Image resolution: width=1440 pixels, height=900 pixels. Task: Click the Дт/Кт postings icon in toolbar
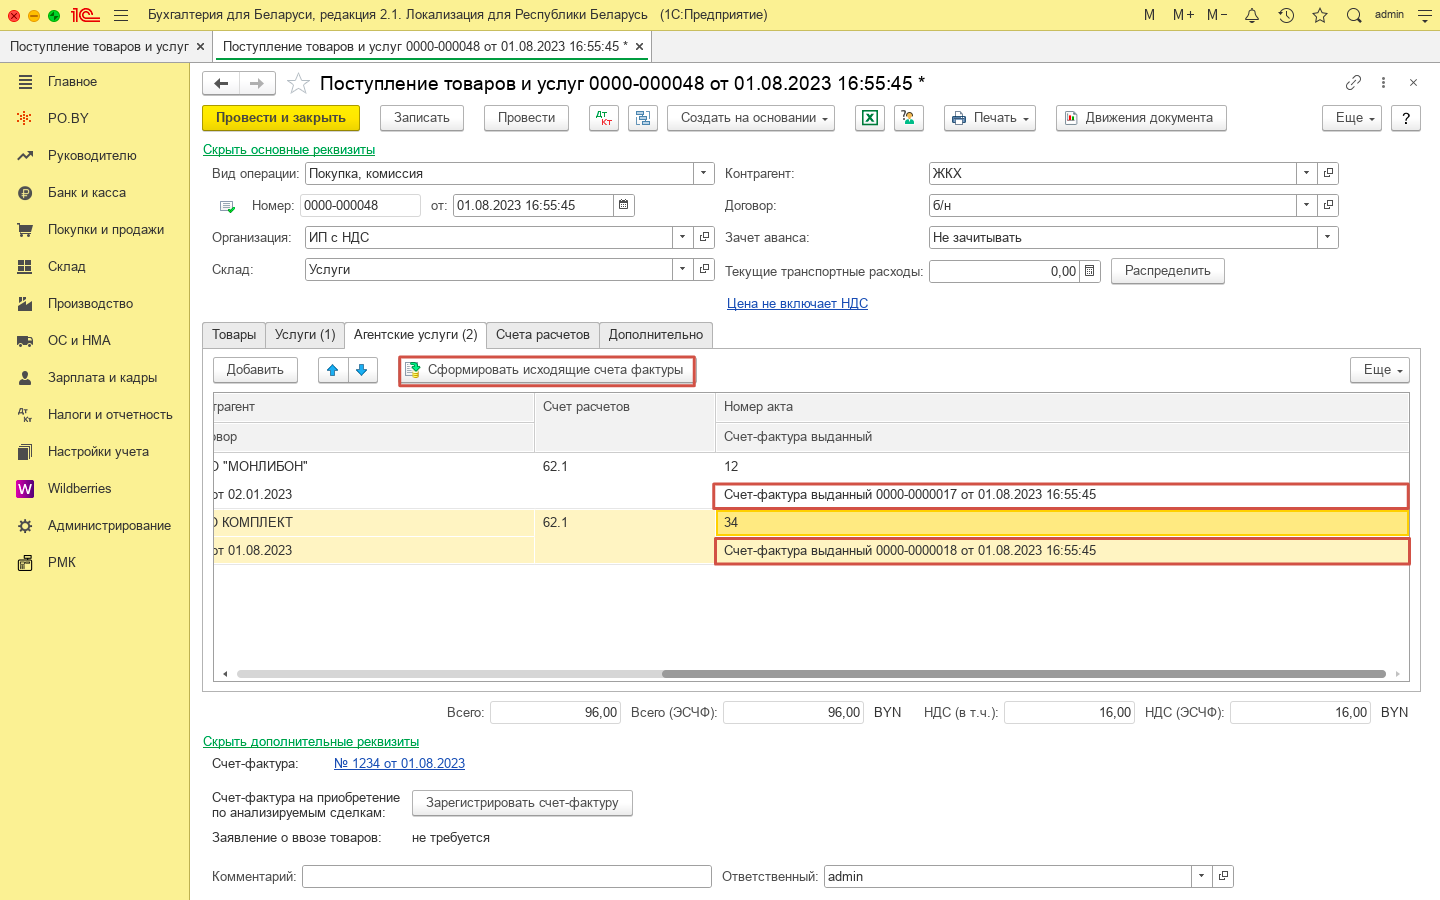click(x=604, y=118)
